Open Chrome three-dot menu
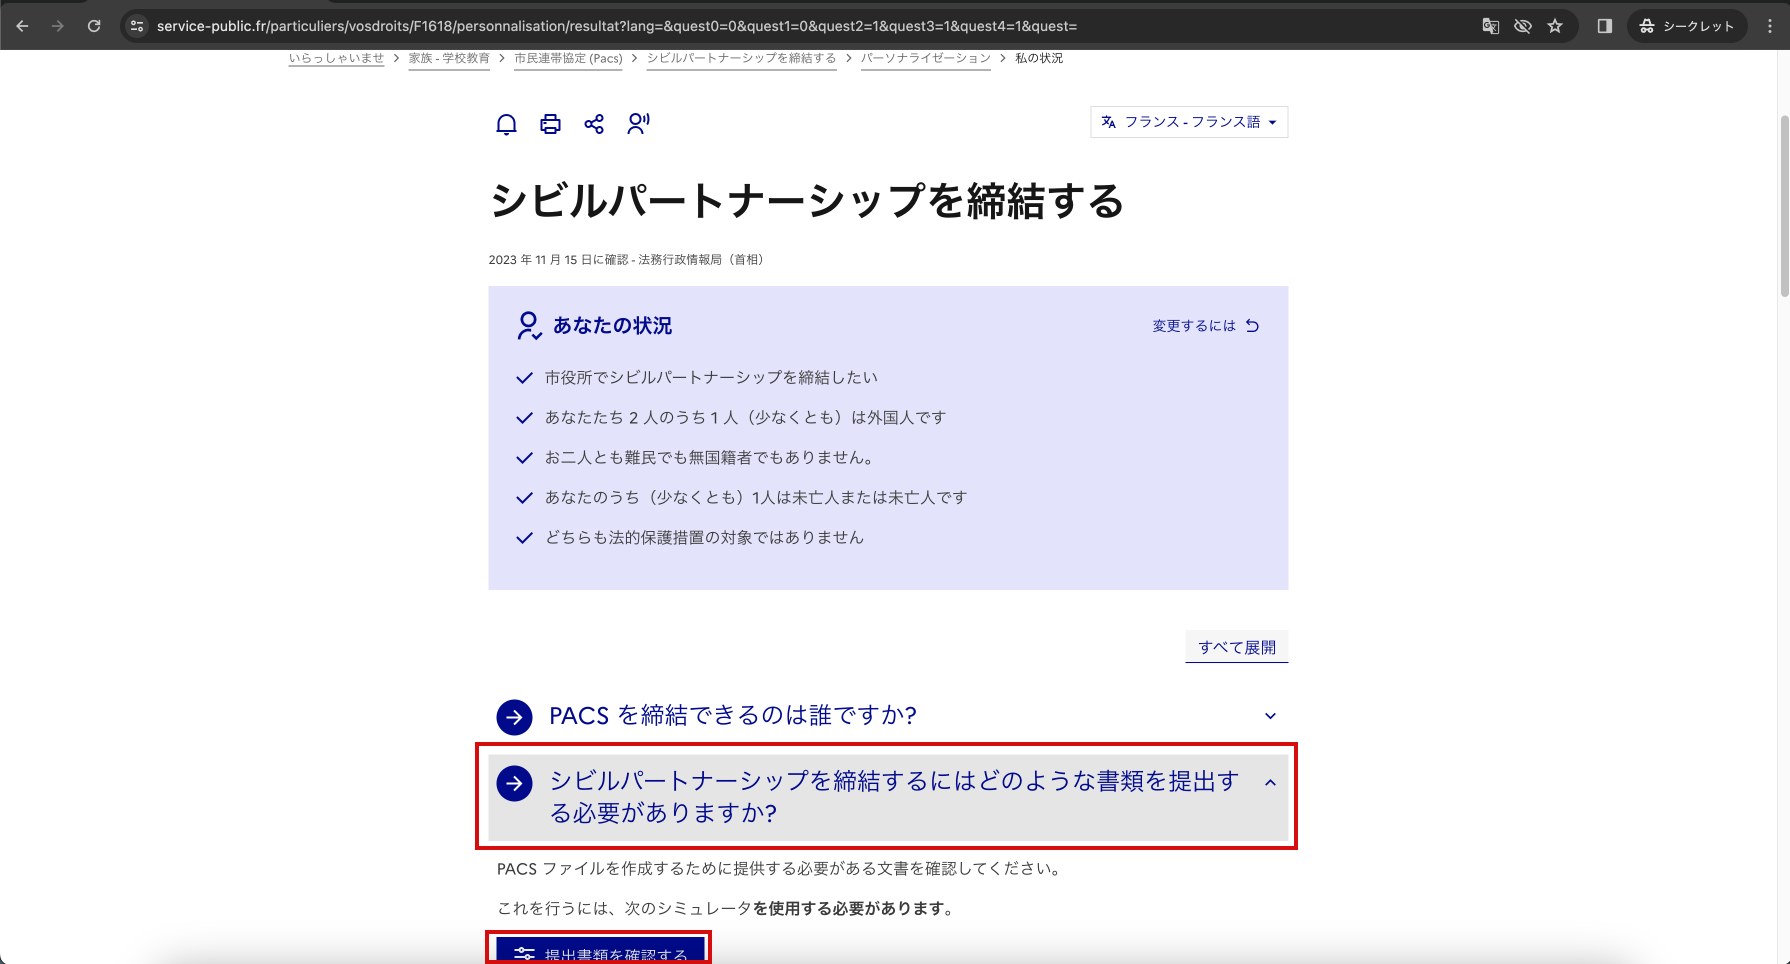 click(1770, 26)
